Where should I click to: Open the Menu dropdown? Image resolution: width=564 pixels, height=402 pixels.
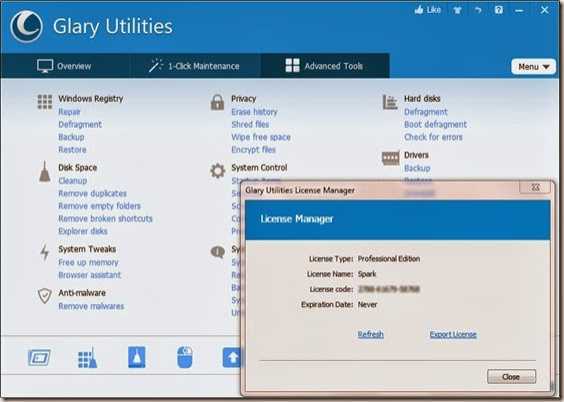click(533, 67)
